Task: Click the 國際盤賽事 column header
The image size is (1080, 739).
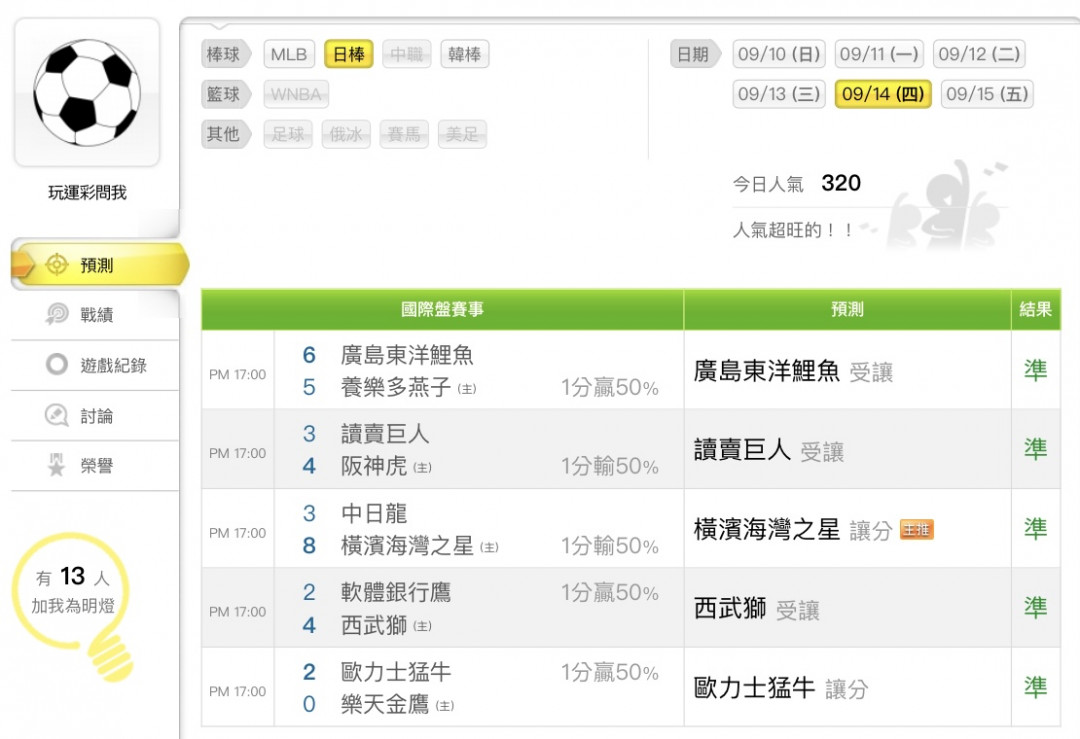Action: coord(442,309)
